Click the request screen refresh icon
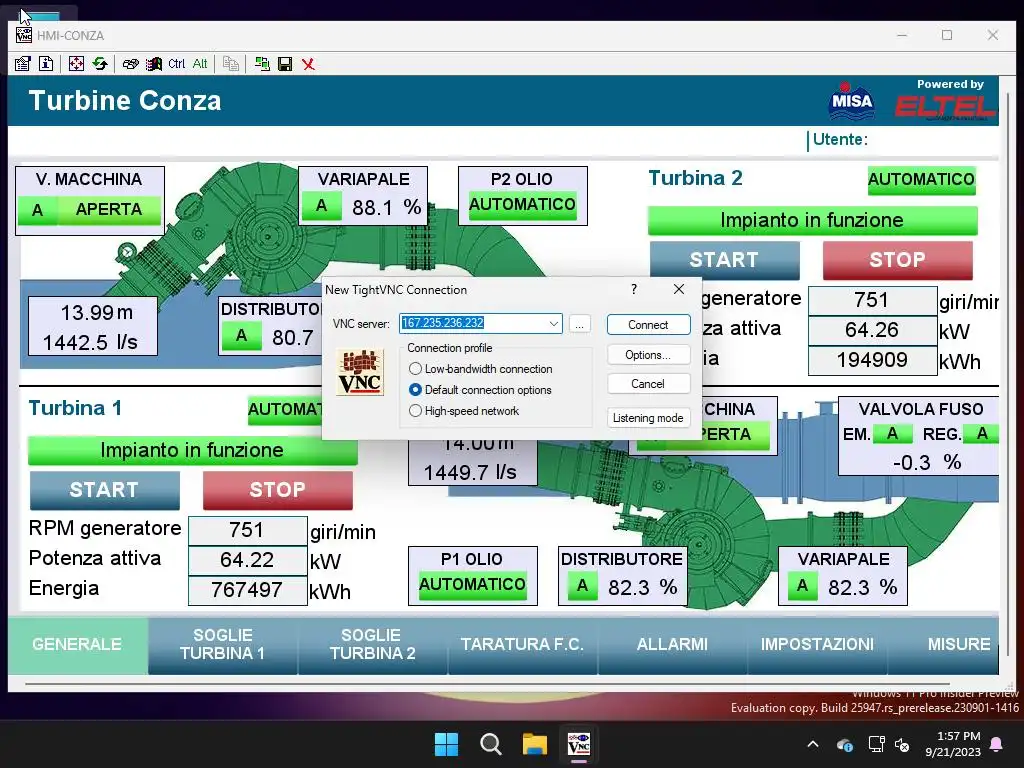 (x=100, y=64)
